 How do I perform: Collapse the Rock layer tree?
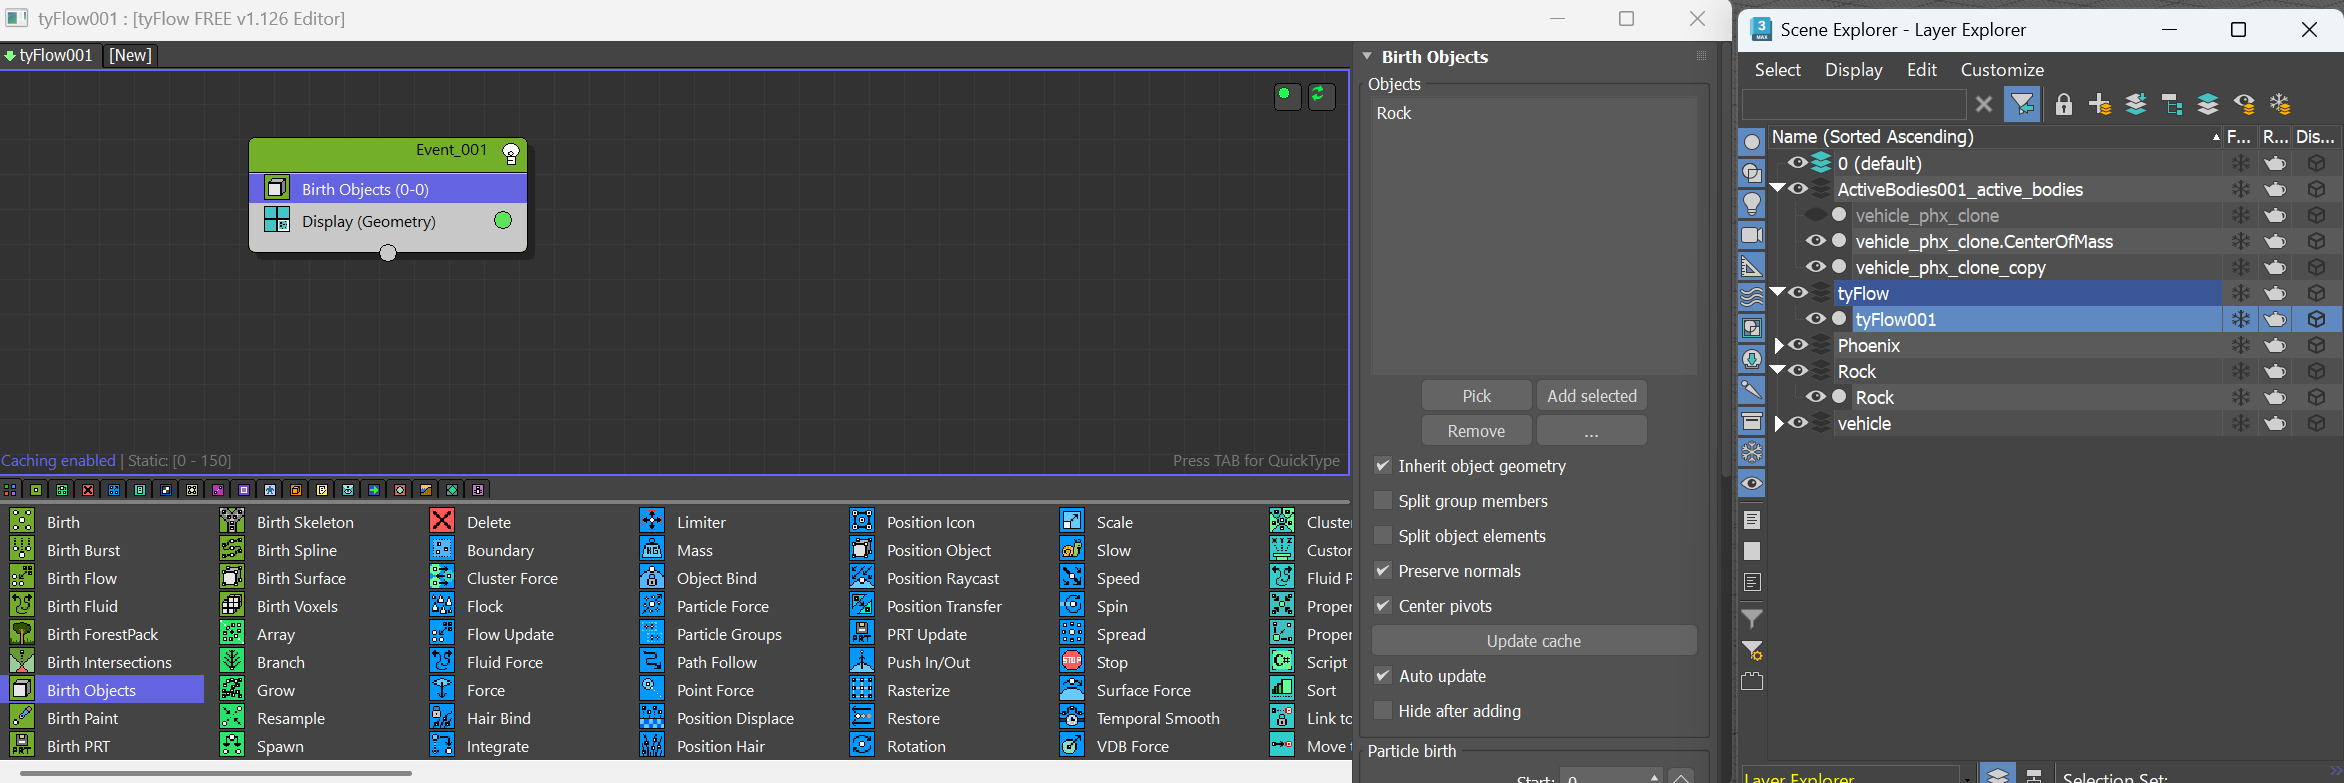1778,370
